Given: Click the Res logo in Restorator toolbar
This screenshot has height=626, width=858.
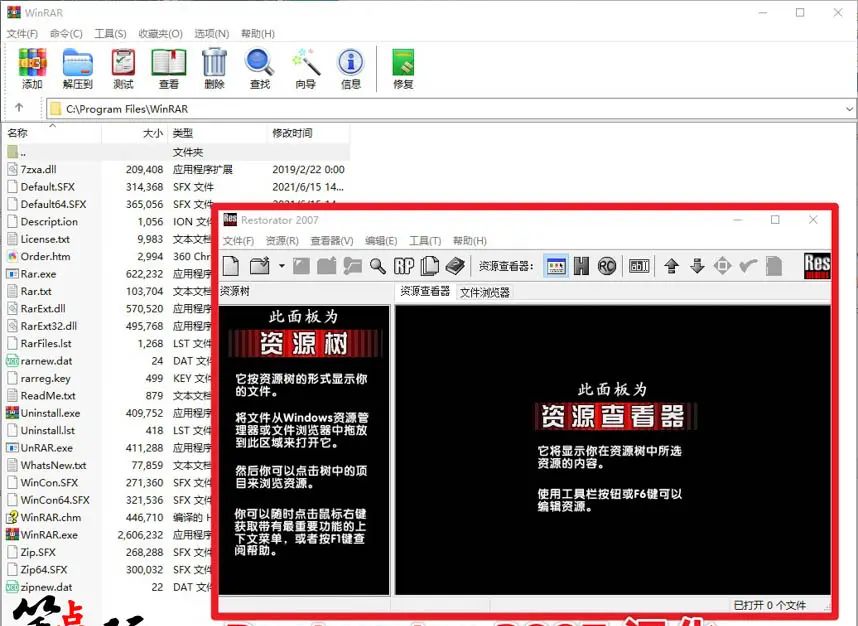Looking at the screenshot, I should (x=817, y=266).
